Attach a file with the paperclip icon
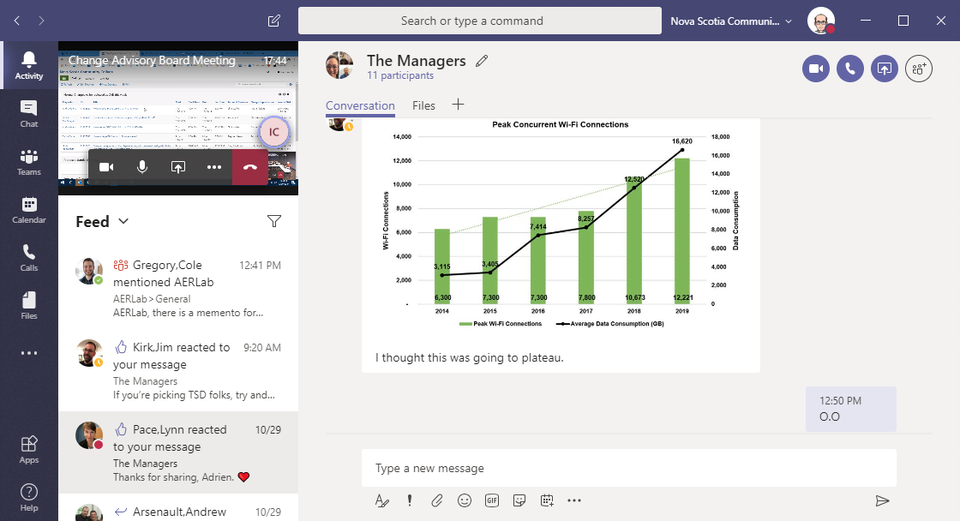960x521 pixels. (437, 500)
